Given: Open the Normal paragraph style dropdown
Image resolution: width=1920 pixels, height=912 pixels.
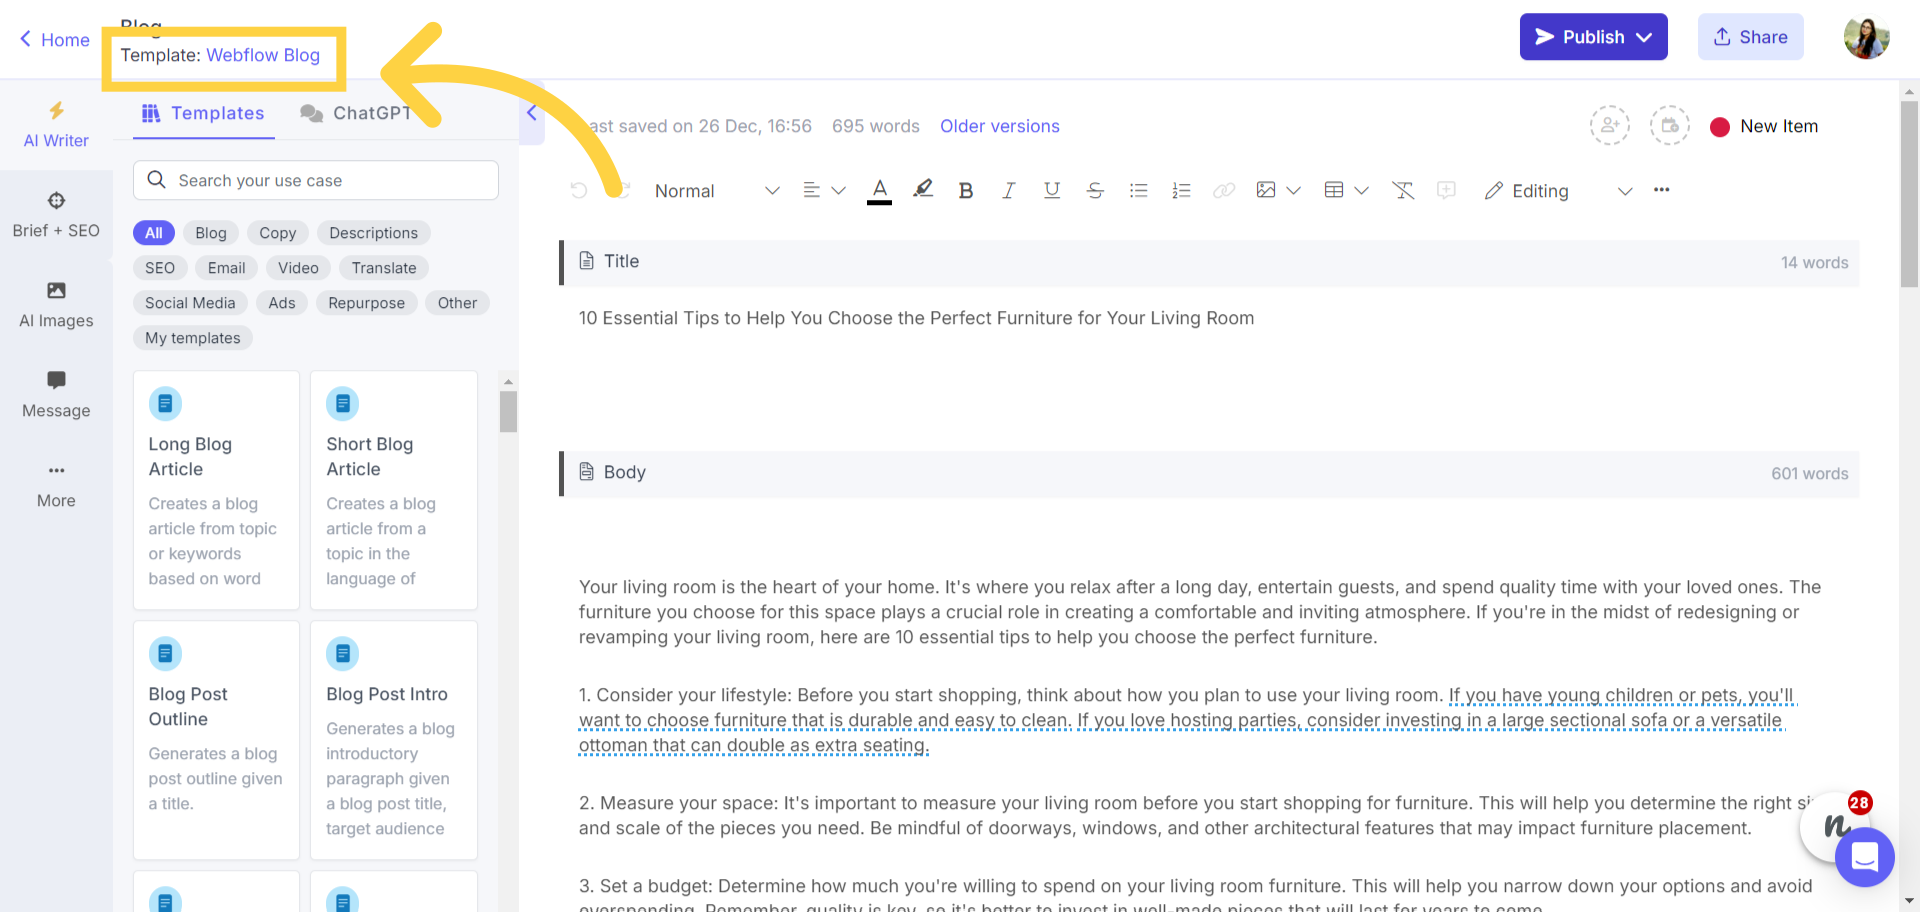Looking at the screenshot, I should 717,190.
